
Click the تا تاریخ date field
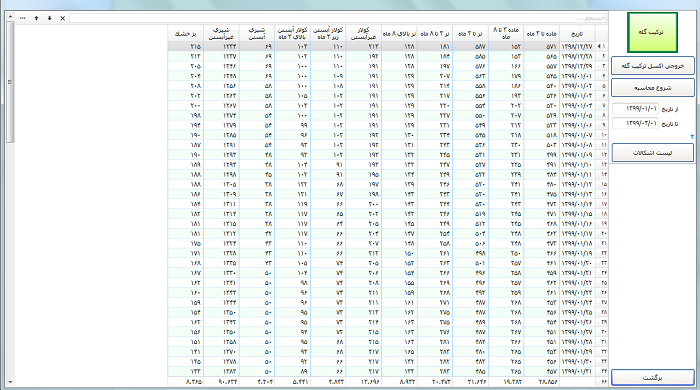pos(635,123)
